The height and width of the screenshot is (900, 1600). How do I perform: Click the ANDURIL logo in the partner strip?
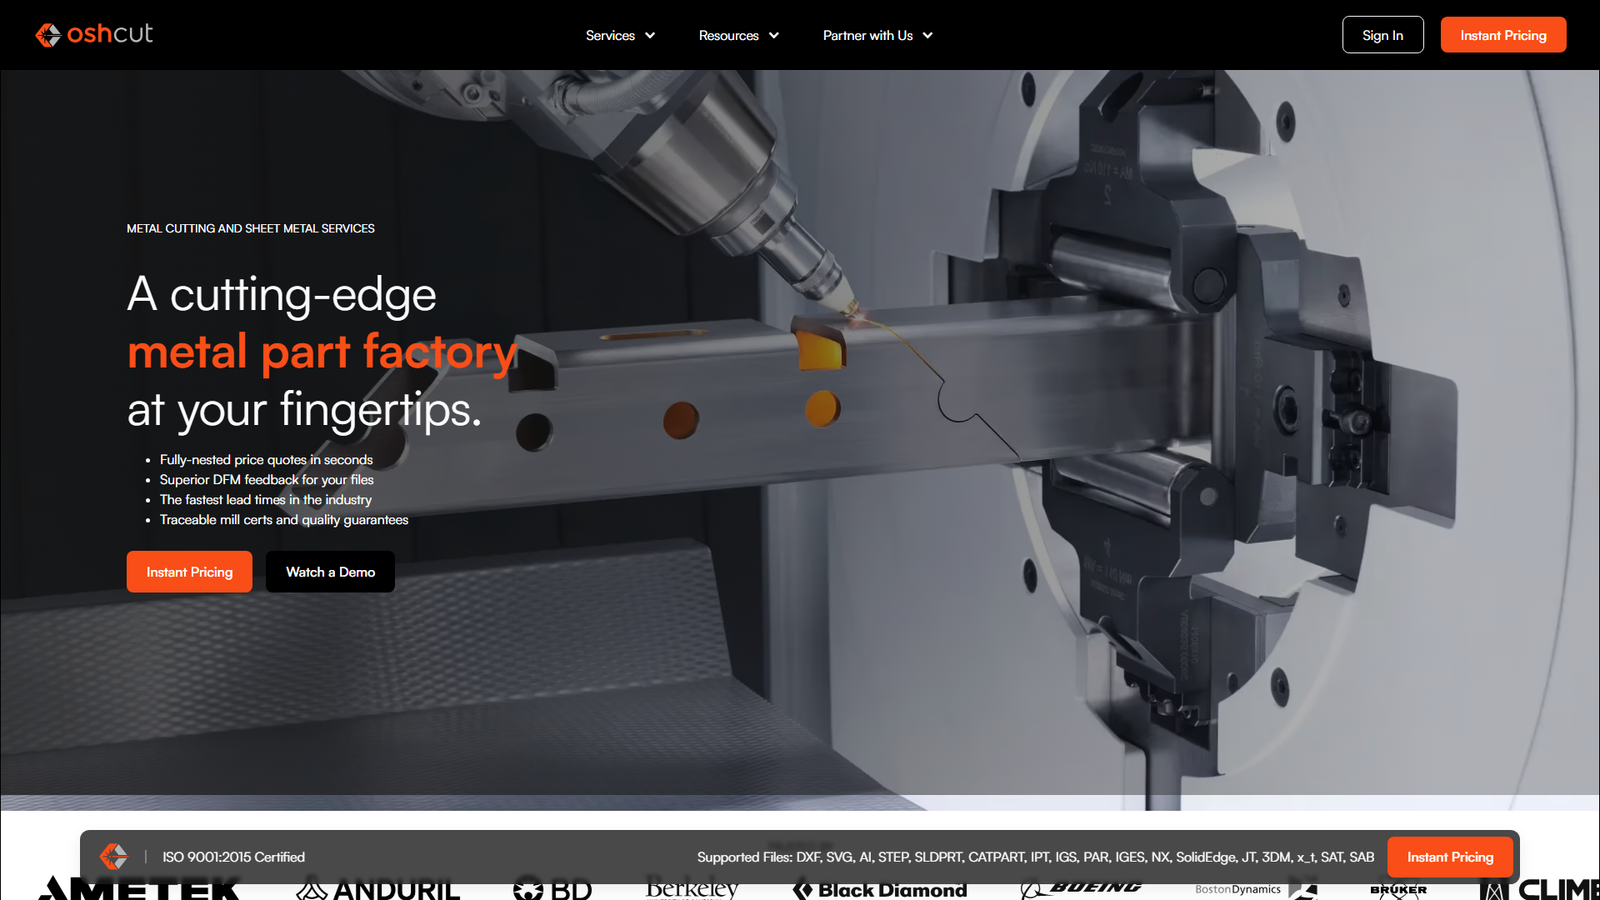[377, 889]
